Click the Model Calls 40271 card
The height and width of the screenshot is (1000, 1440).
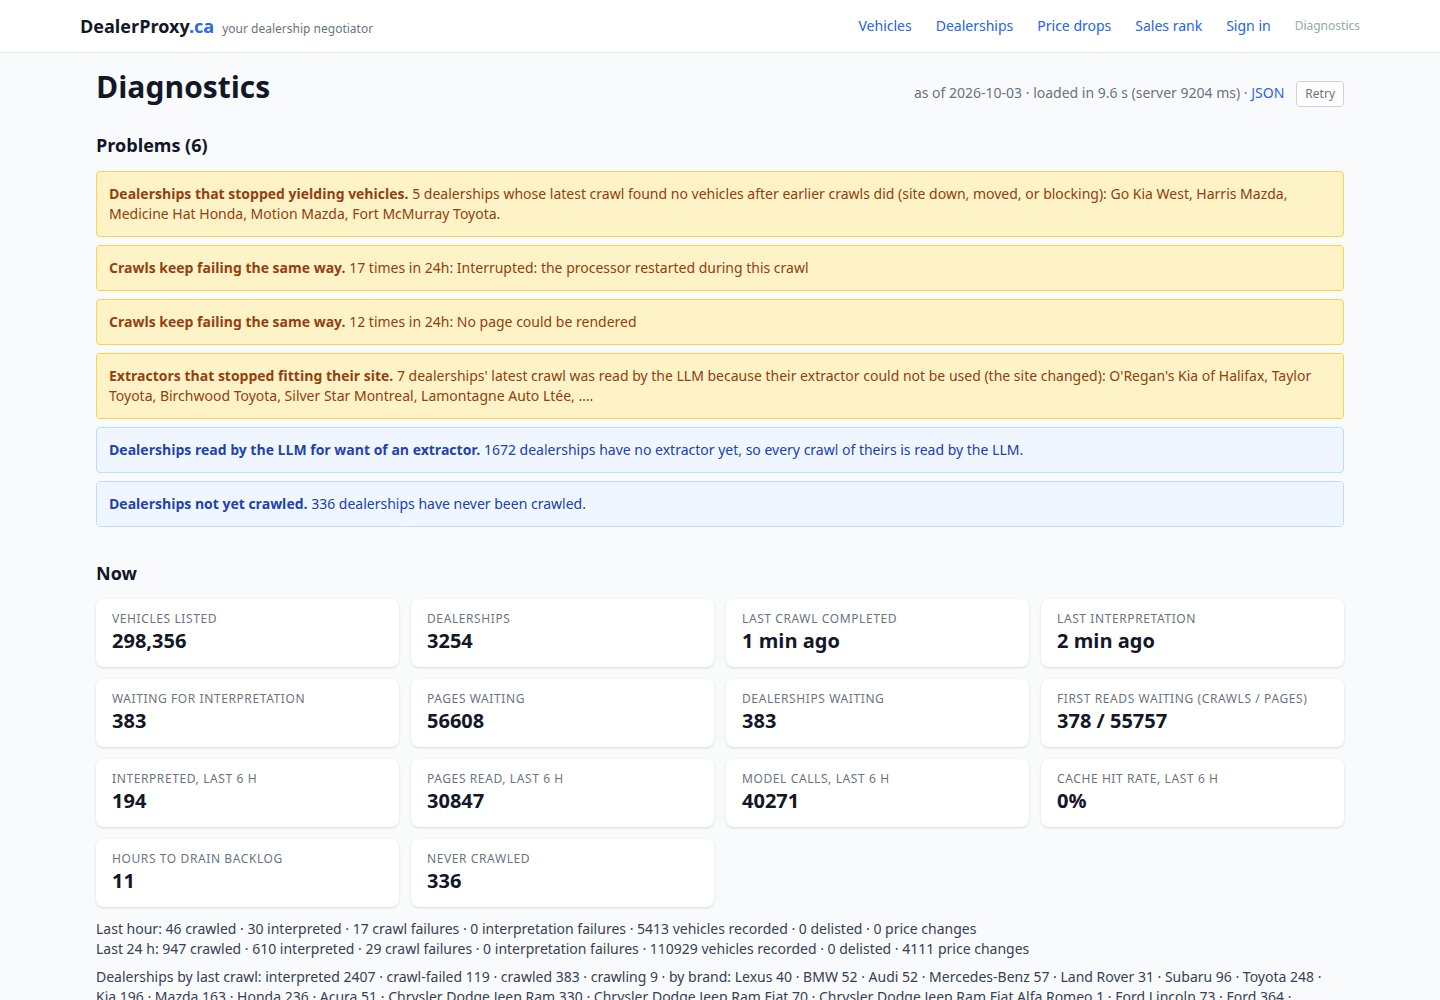877,793
